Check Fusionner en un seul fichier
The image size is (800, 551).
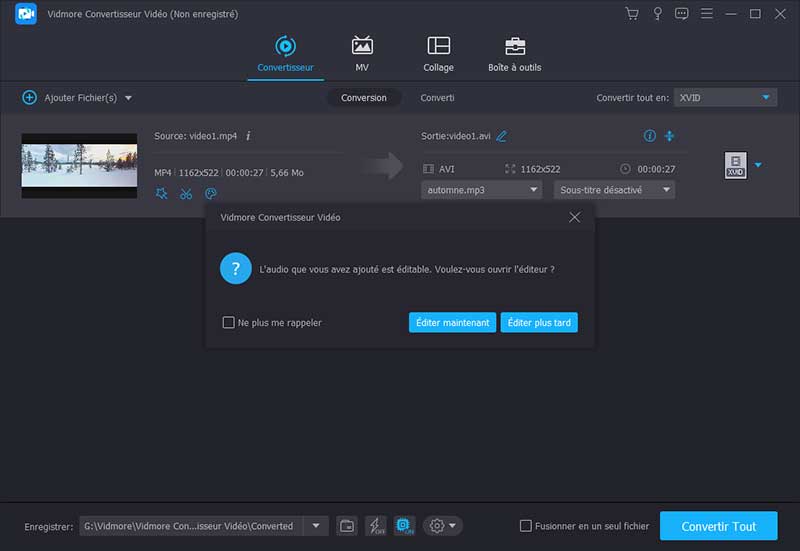pyautogui.click(x=526, y=526)
